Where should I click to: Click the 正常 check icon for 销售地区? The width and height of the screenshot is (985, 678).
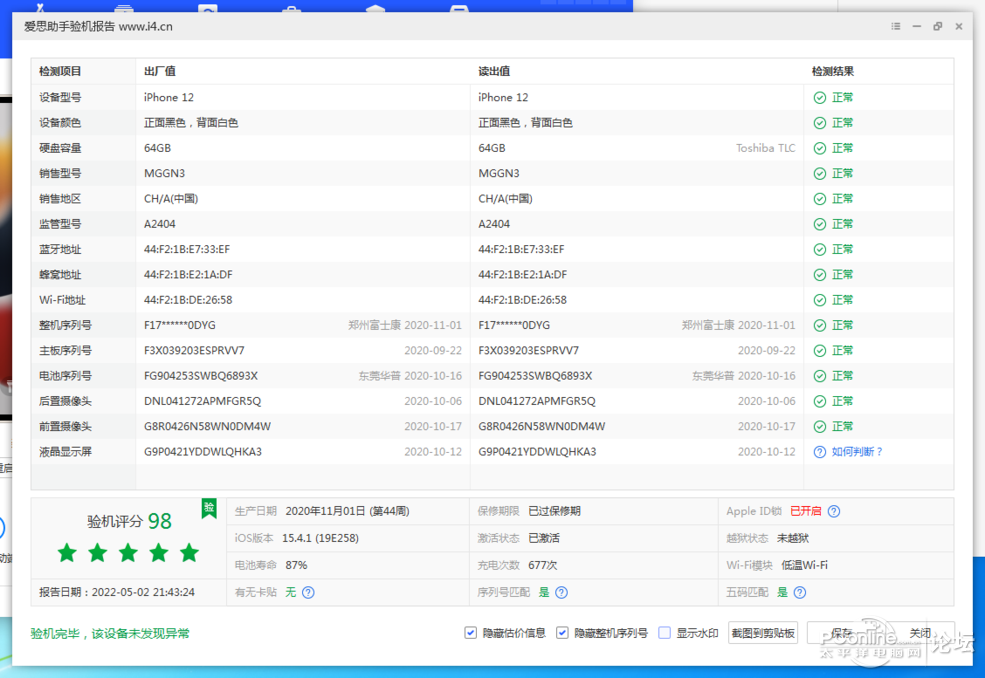(x=820, y=199)
